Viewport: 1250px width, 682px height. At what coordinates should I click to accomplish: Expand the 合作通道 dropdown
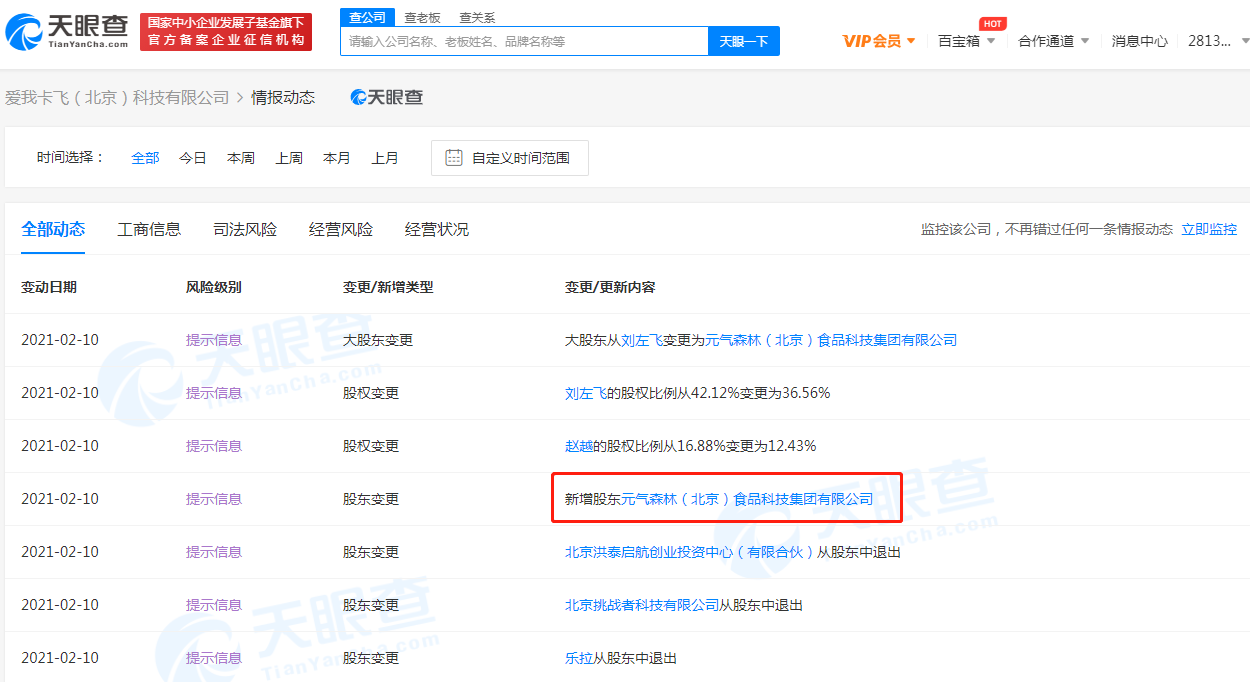1047,42
